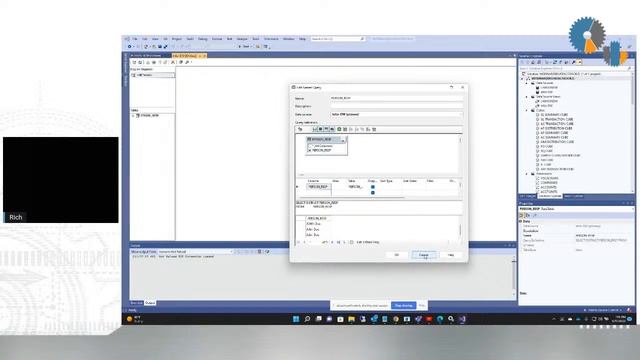Select the COMPANIES dimension in Solution Explorer
640x360 pixels.
point(549,182)
